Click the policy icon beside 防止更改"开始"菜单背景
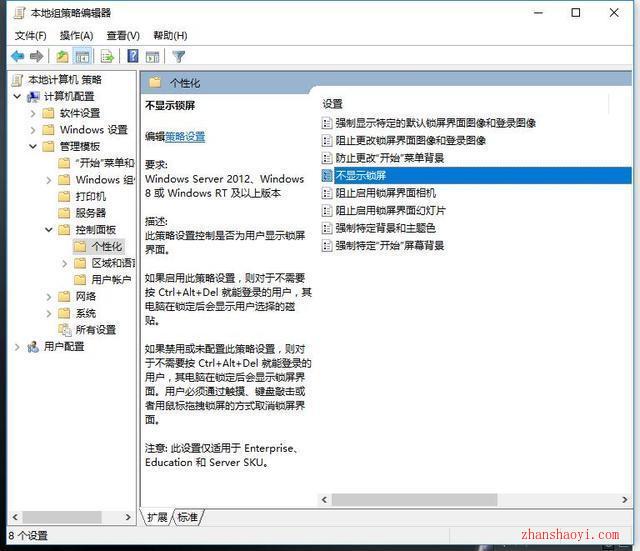 click(327, 158)
